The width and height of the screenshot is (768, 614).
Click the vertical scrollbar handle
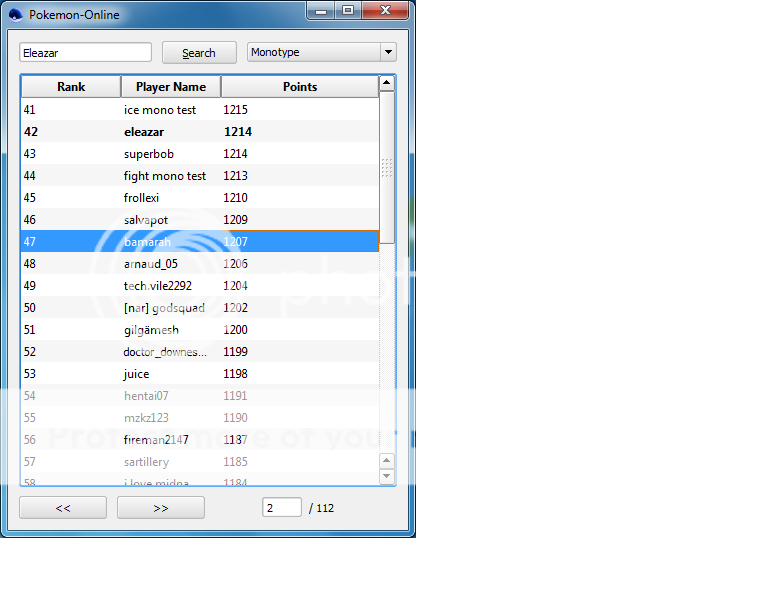[x=387, y=170]
